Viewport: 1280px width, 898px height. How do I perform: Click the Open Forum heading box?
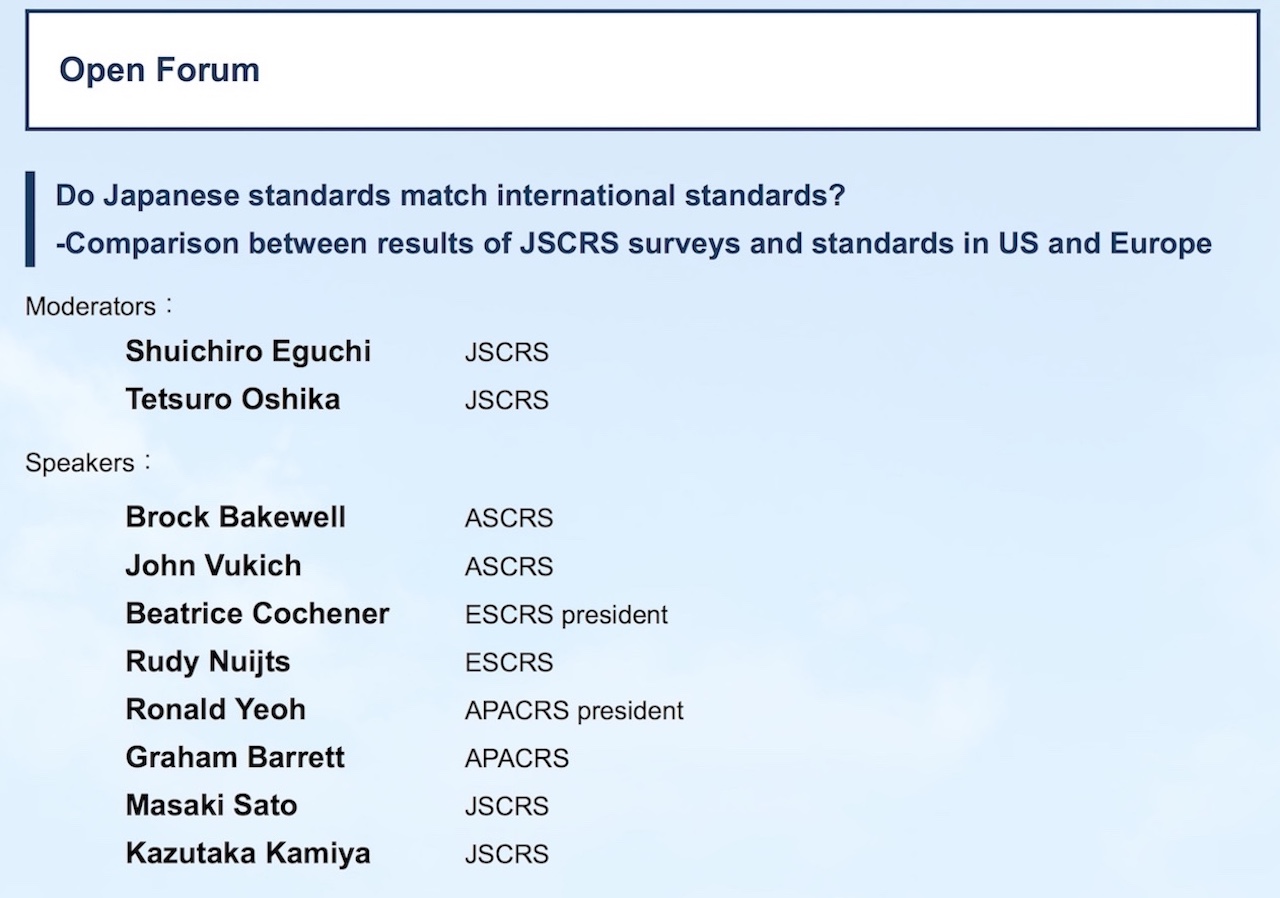[x=642, y=70]
